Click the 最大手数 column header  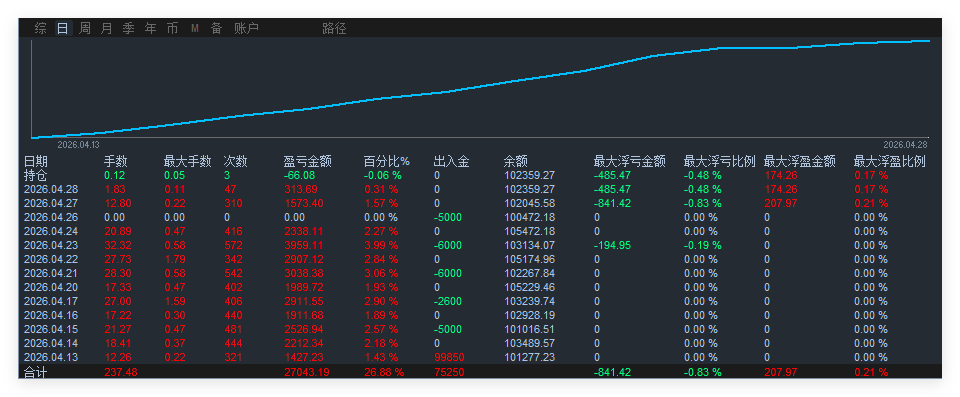pyautogui.click(x=187, y=162)
